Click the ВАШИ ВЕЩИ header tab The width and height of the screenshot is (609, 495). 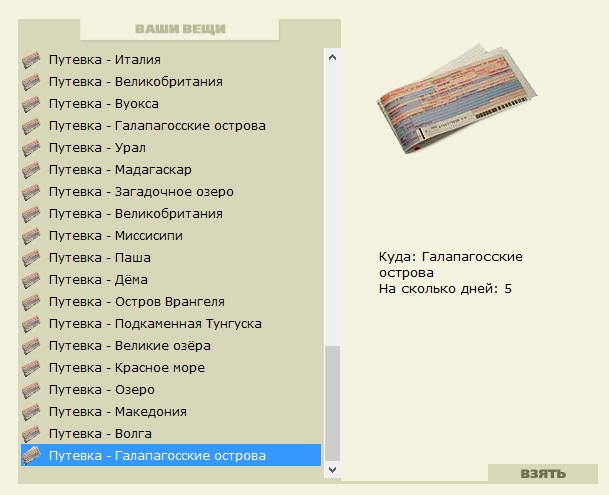pos(180,29)
